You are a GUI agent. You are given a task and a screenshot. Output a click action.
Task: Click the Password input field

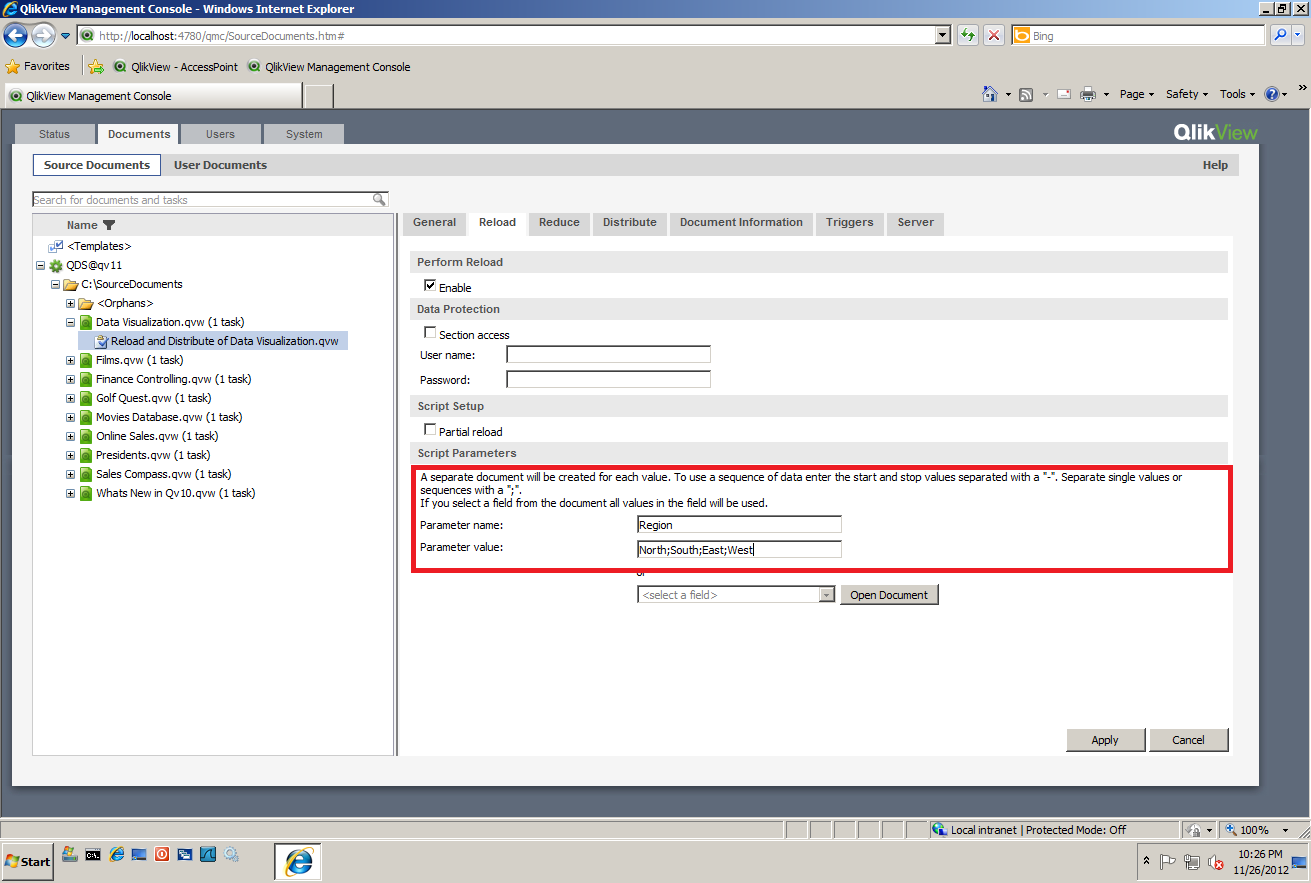[x=608, y=380]
